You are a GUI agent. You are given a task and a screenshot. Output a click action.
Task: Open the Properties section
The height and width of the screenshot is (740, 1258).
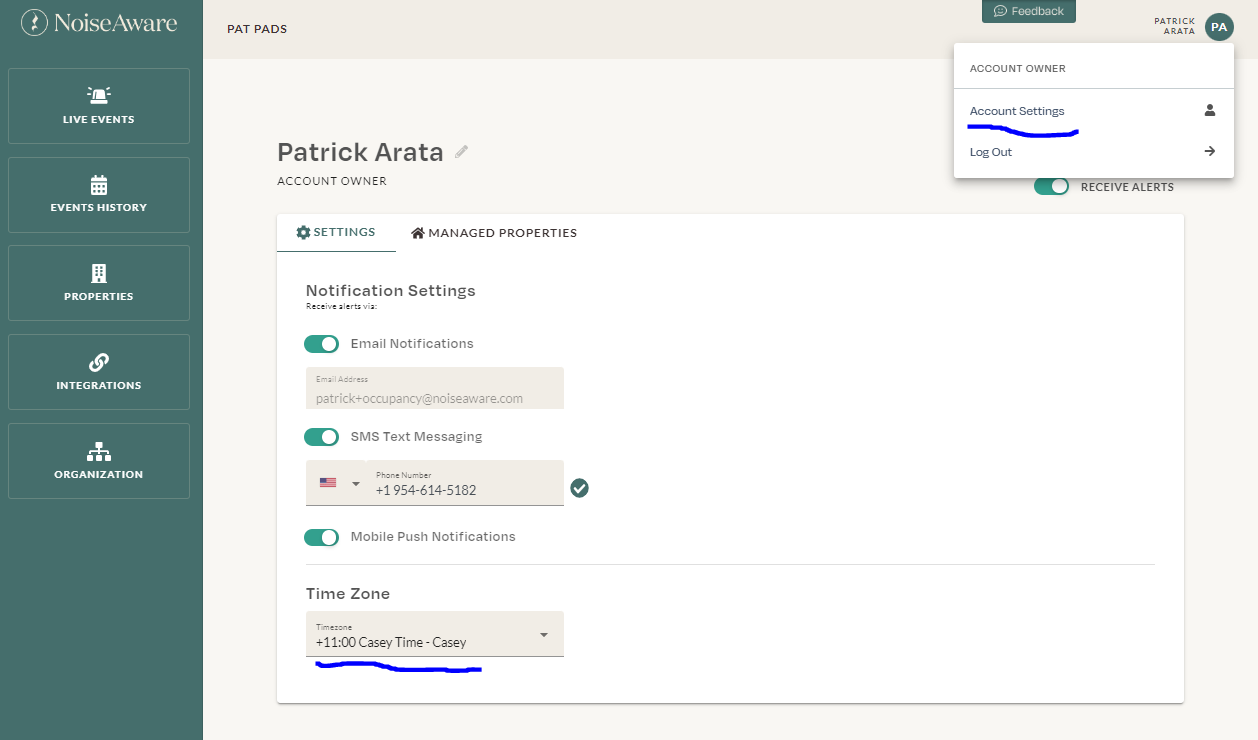click(x=99, y=283)
